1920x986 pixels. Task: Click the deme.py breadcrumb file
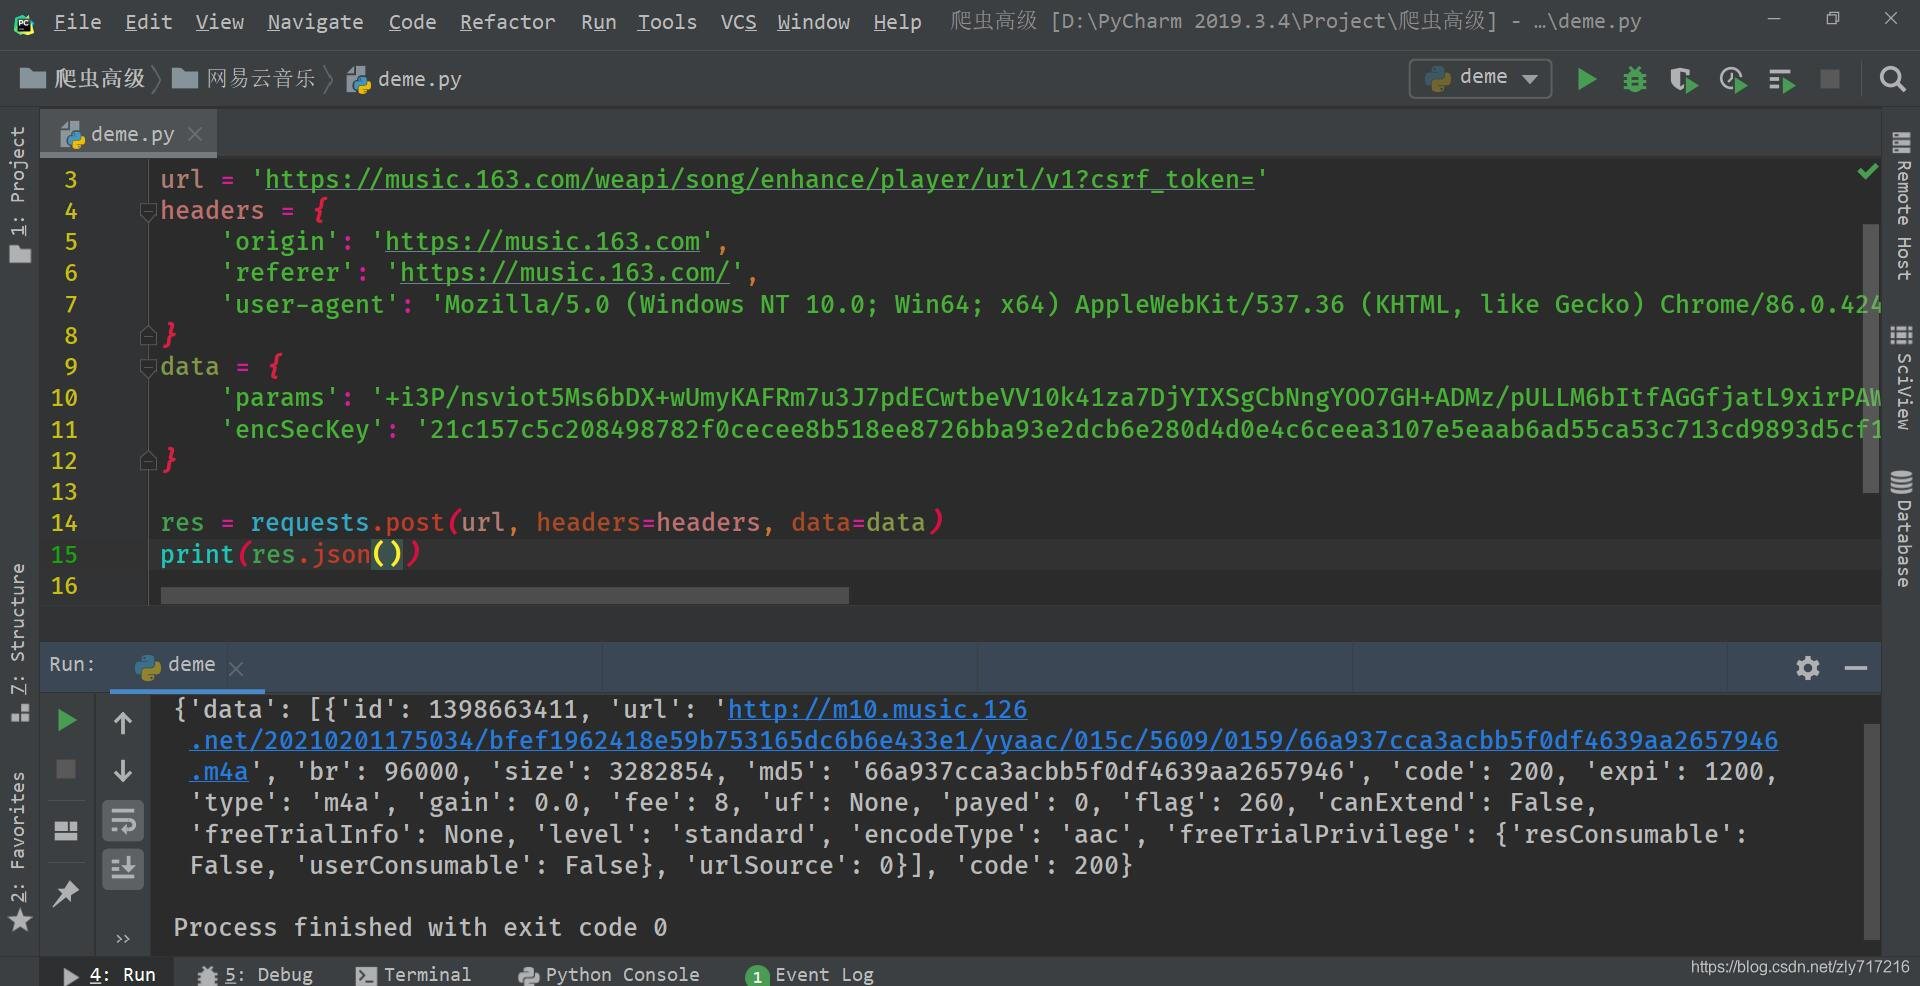(x=404, y=79)
